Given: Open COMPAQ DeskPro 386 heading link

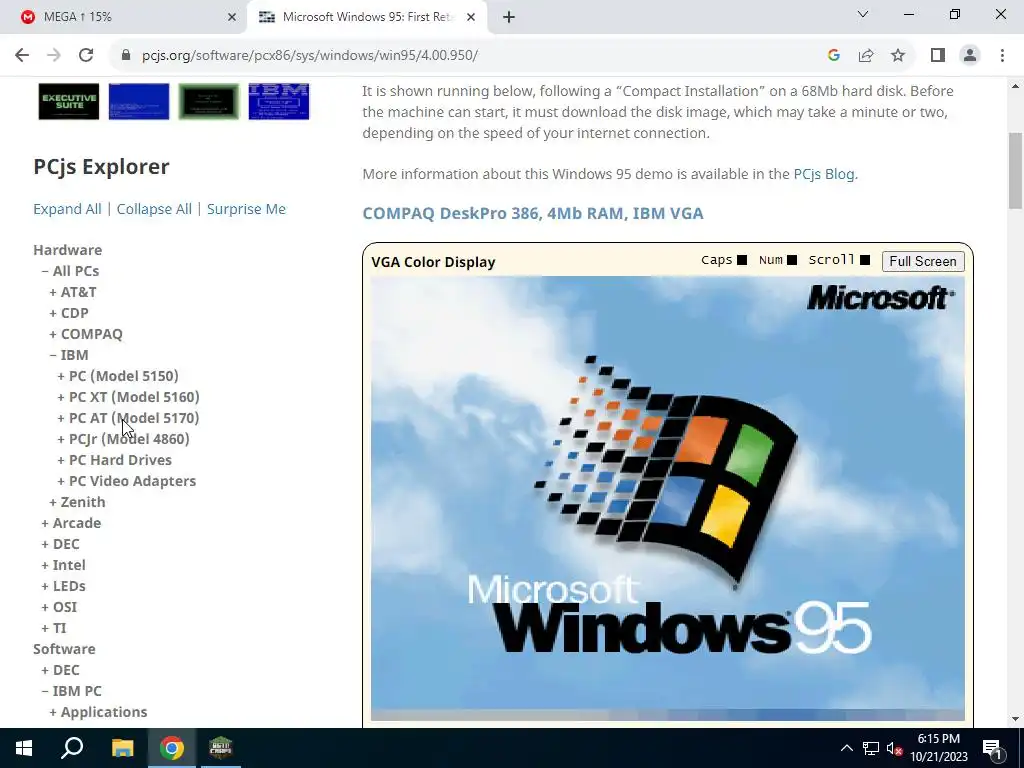Looking at the screenshot, I should (x=533, y=214).
